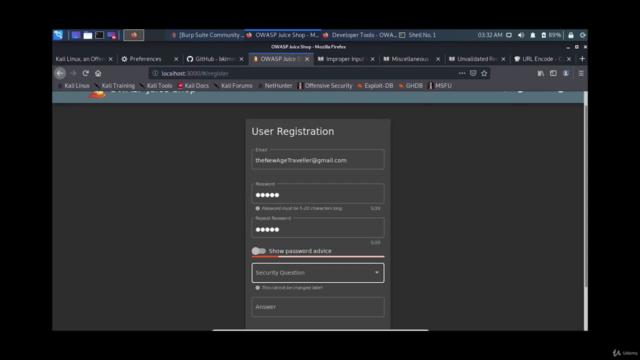Reload the current page
The image size is (640, 360).
[x=85, y=73]
